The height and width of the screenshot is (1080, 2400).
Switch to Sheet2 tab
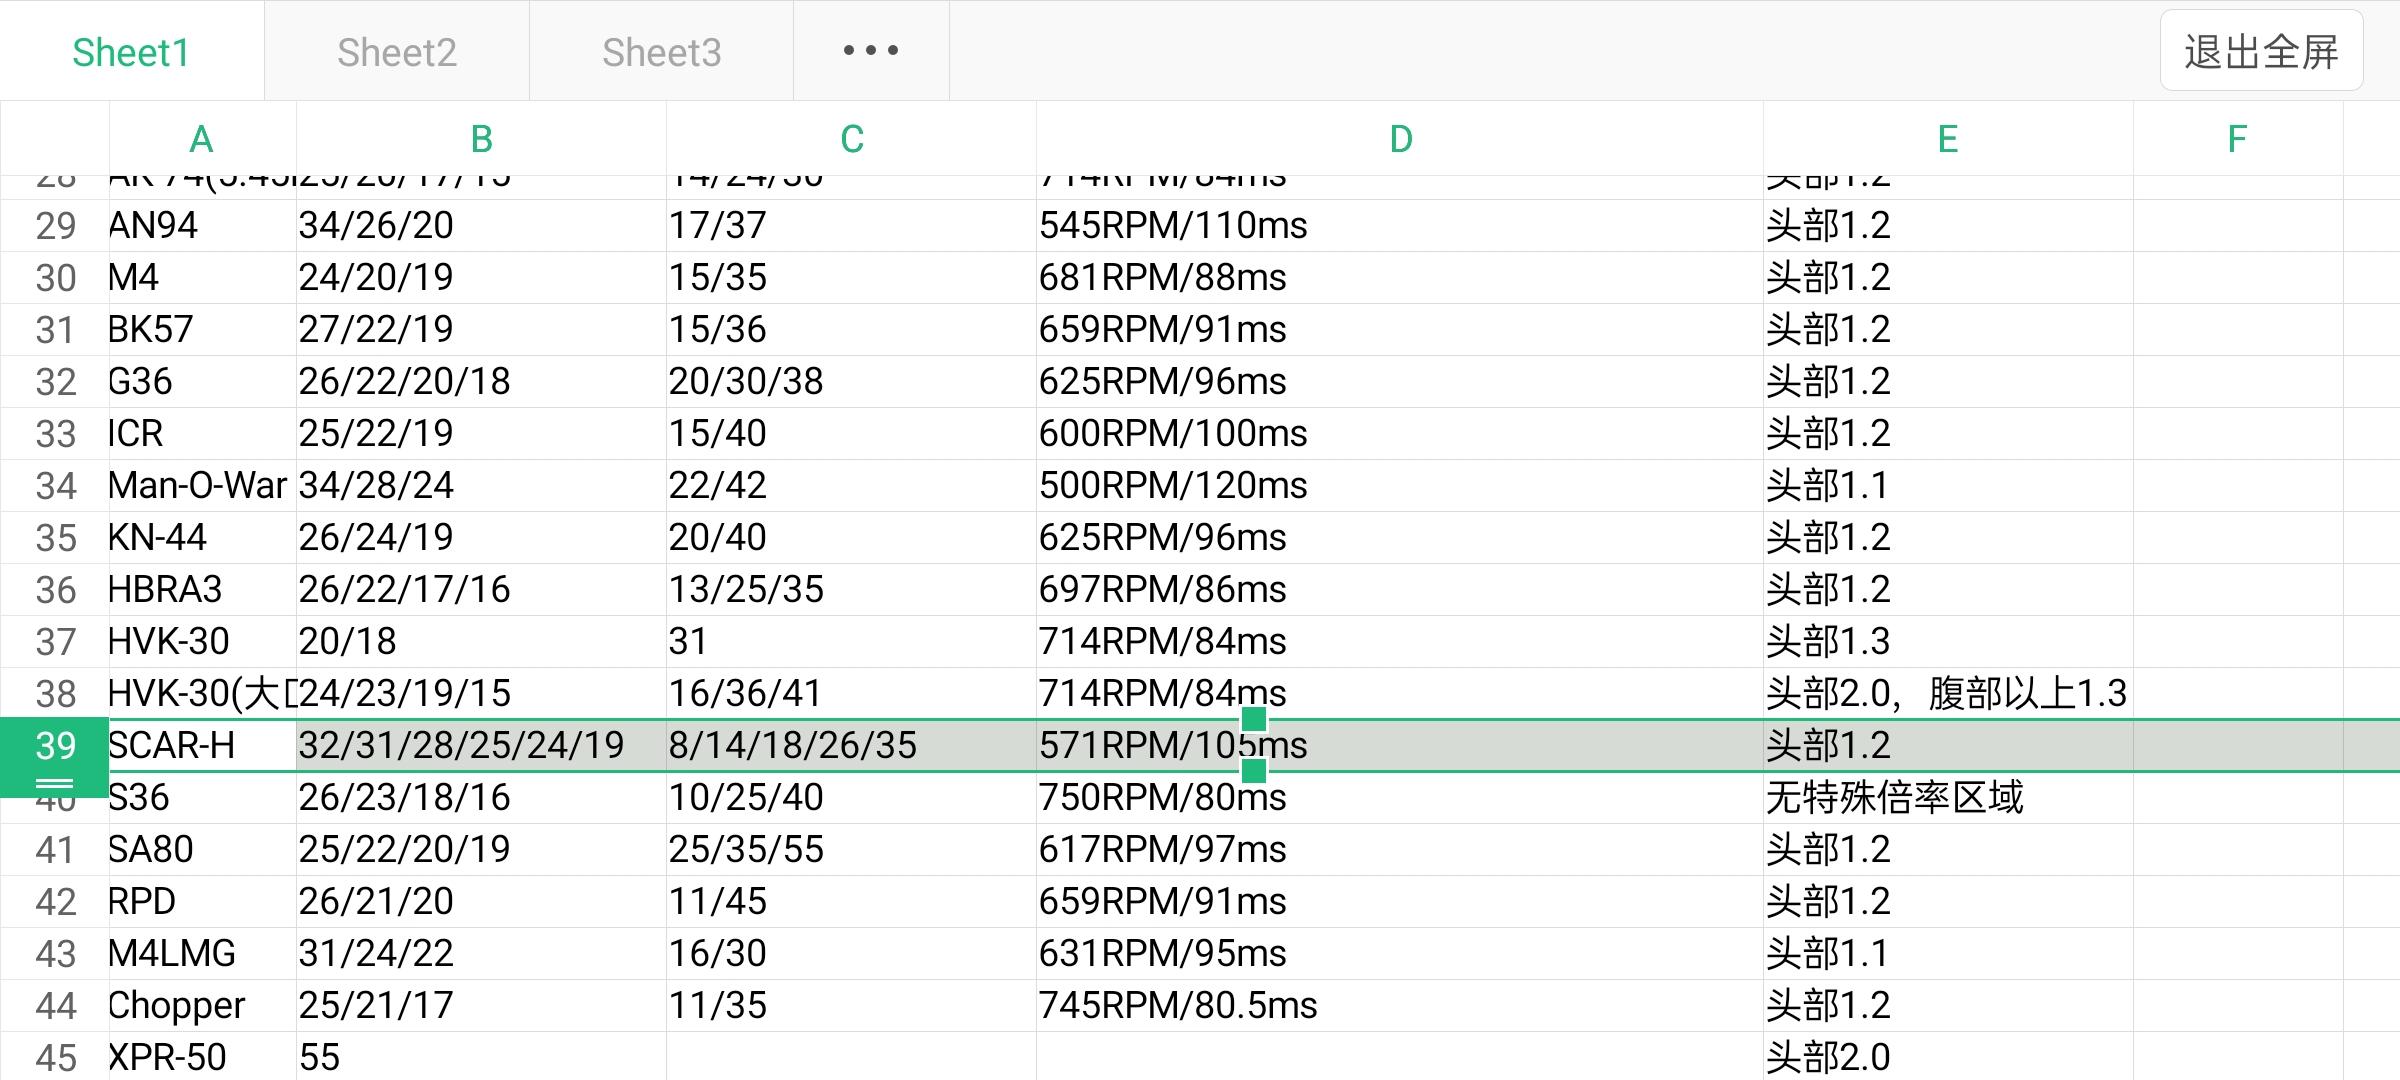(x=397, y=52)
